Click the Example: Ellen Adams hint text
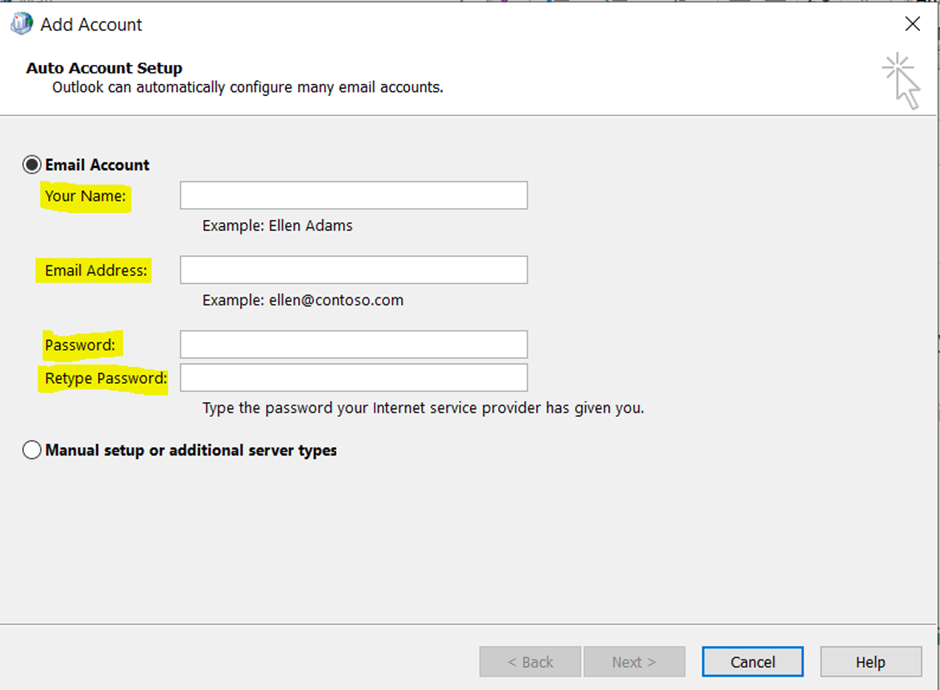Screen dimensions: 940x690 (x=278, y=225)
